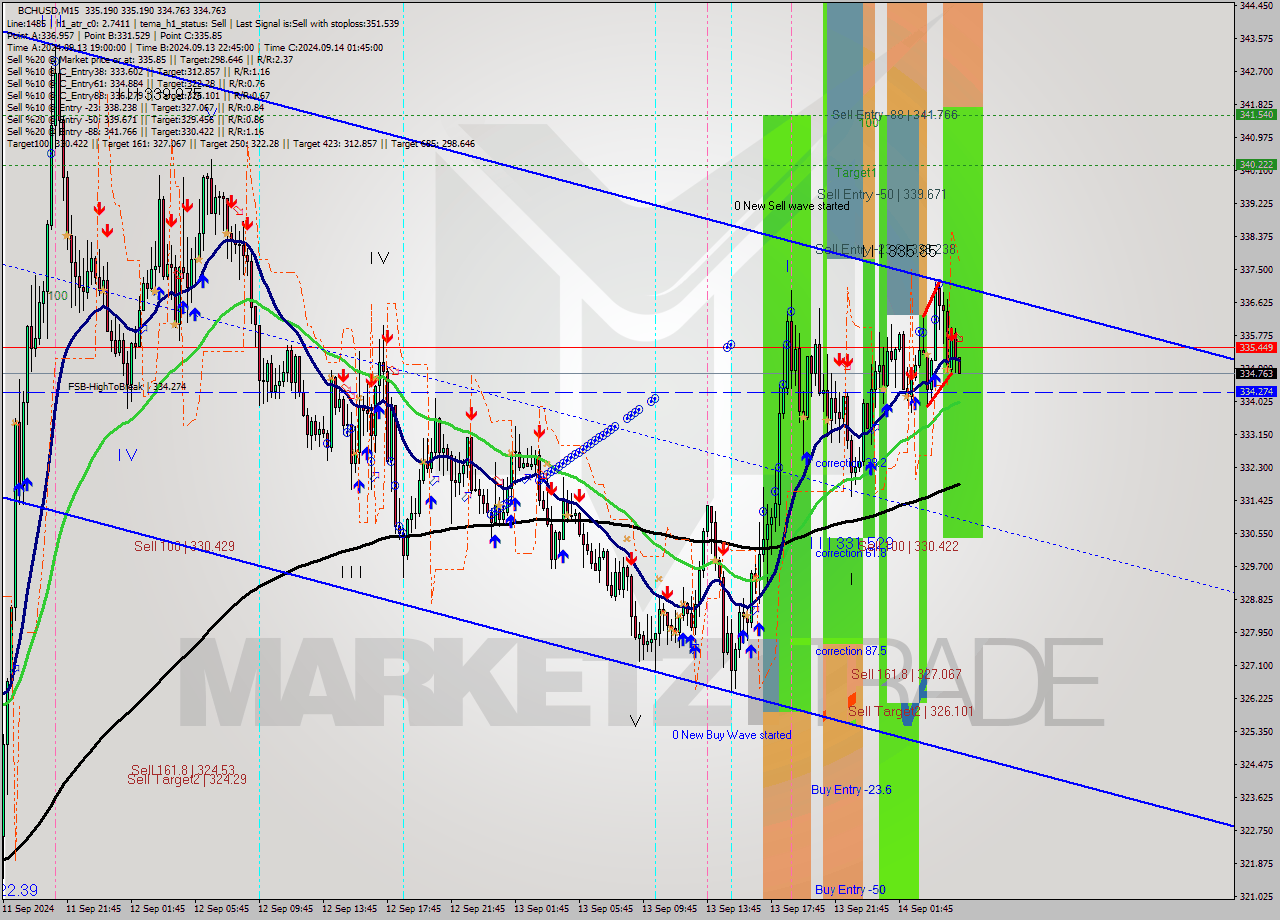Click the 344.450 price axis value
This screenshot has width=1280, height=920.
1255,5
